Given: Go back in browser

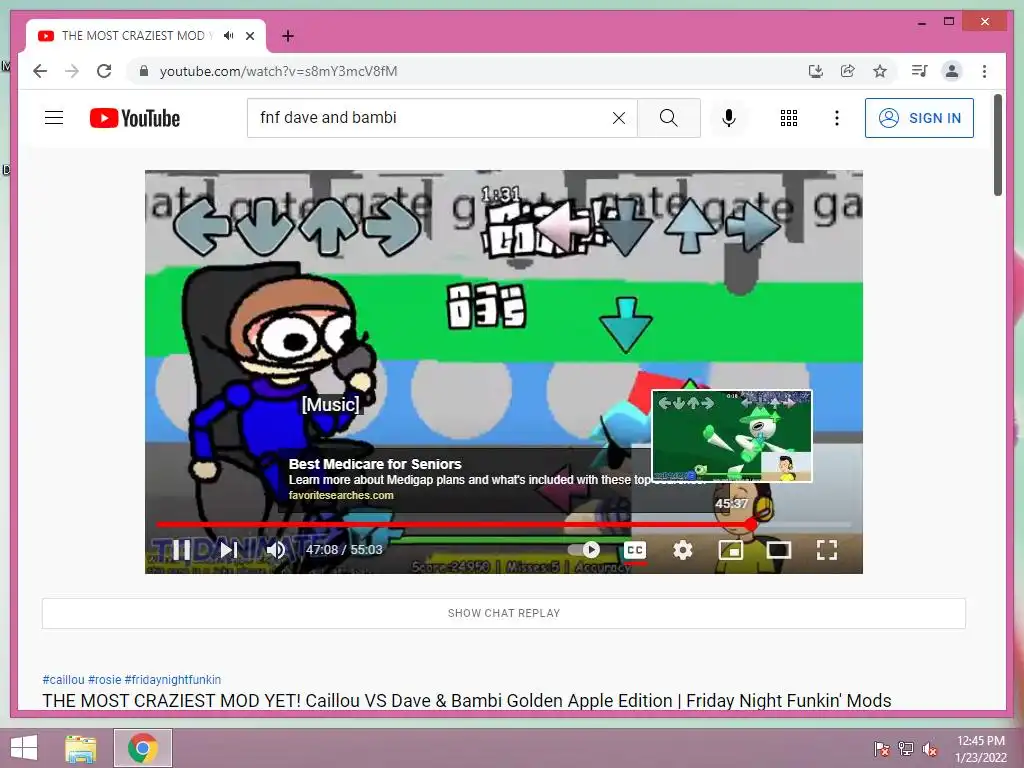Looking at the screenshot, I should click(x=40, y=71).
